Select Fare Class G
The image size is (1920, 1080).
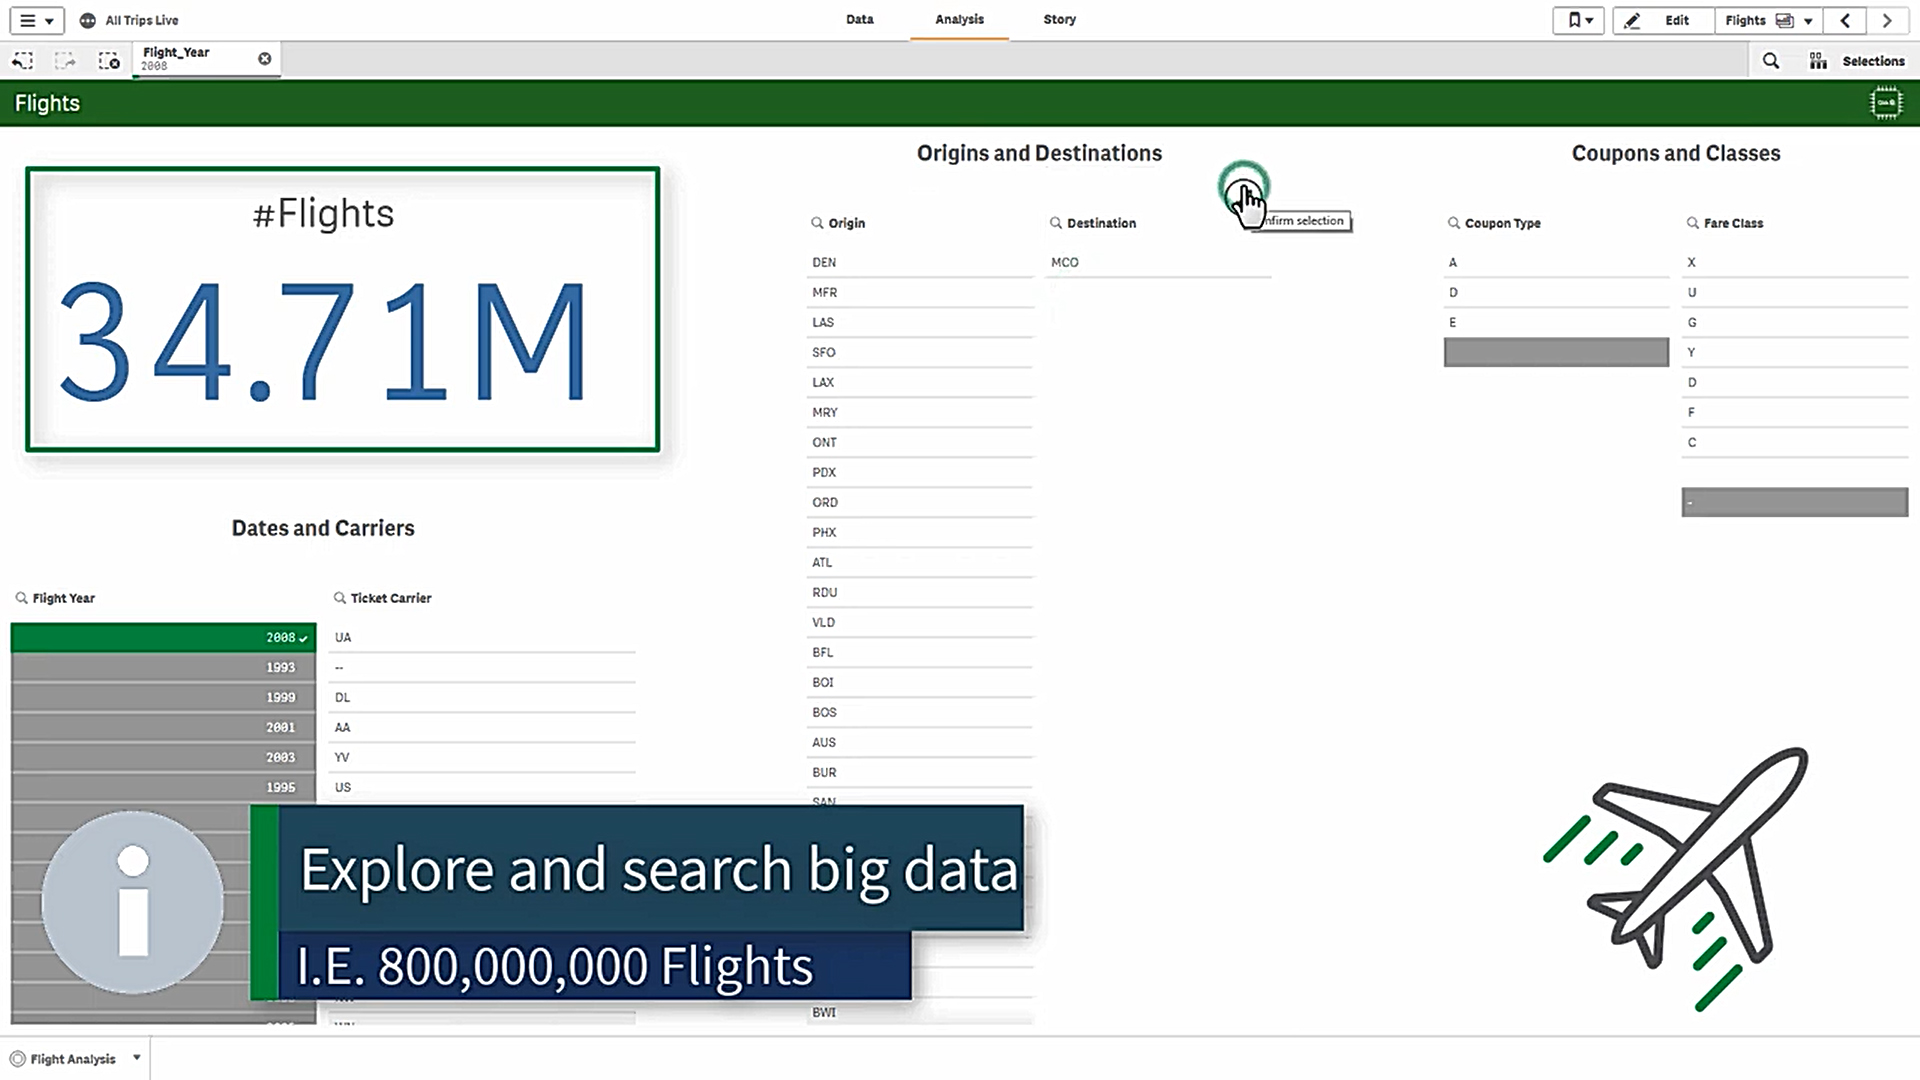tap(1795, 322)
